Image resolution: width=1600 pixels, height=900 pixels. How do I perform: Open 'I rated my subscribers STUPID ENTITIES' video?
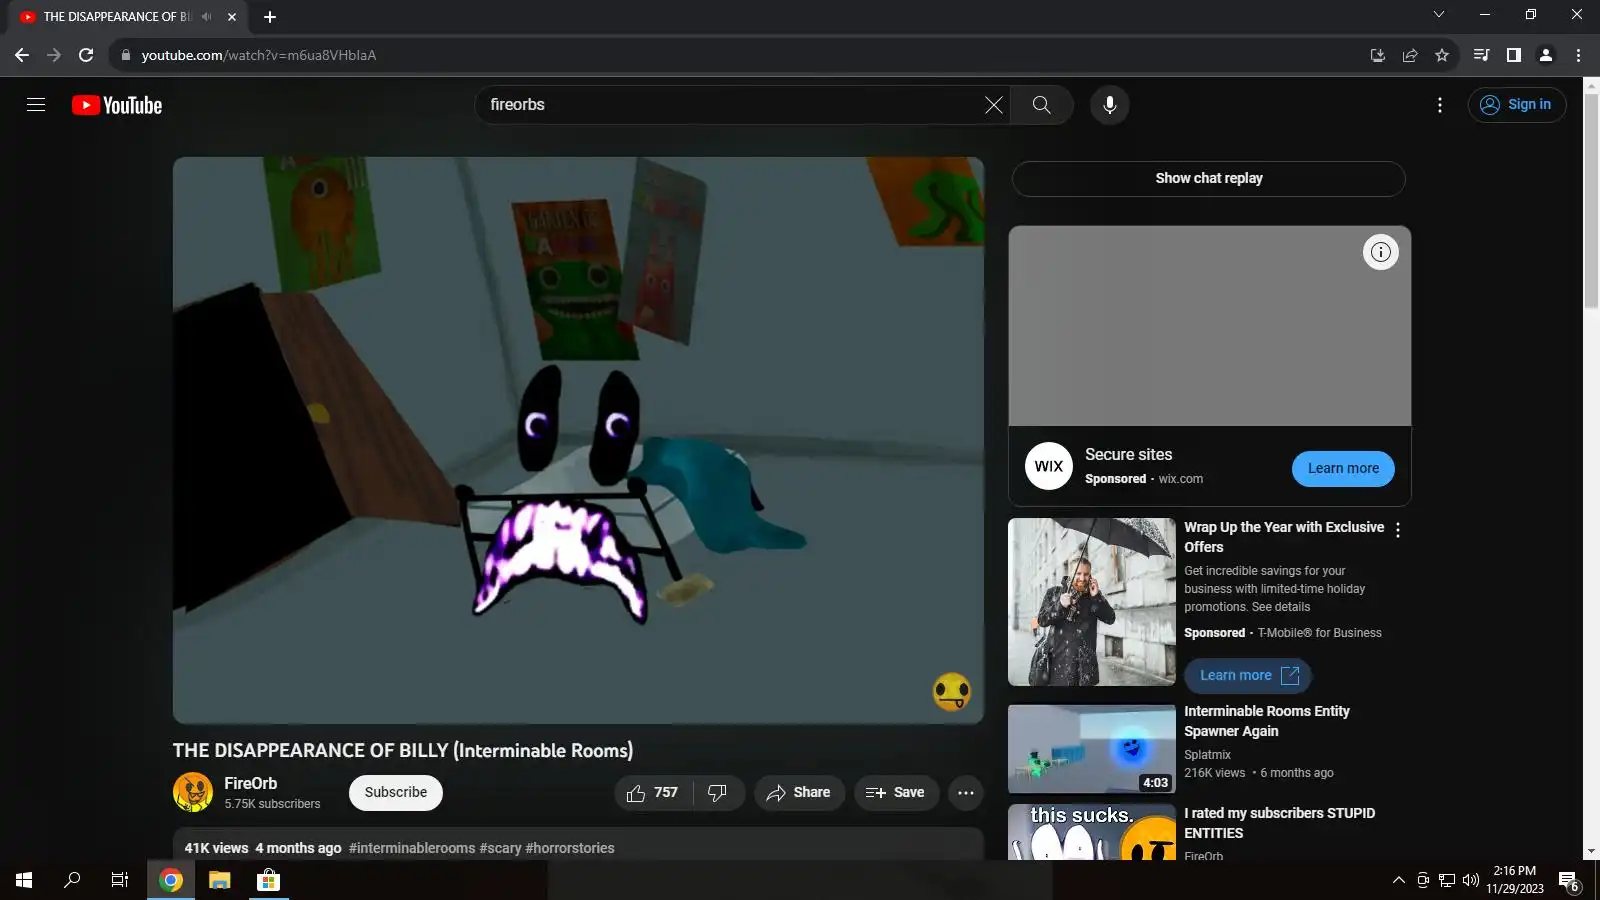coord(1279,823)
